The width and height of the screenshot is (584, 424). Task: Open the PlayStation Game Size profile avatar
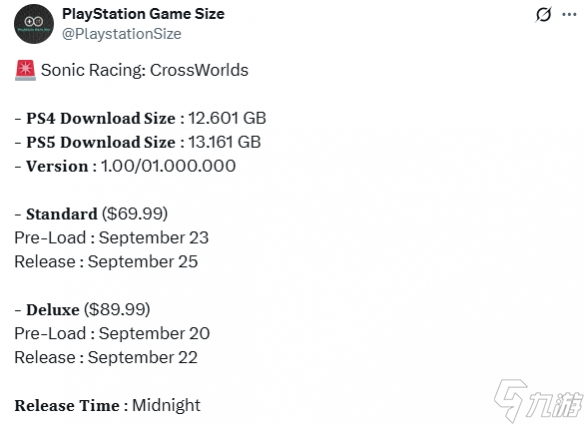pyautogui.click(x=34, y=24)
